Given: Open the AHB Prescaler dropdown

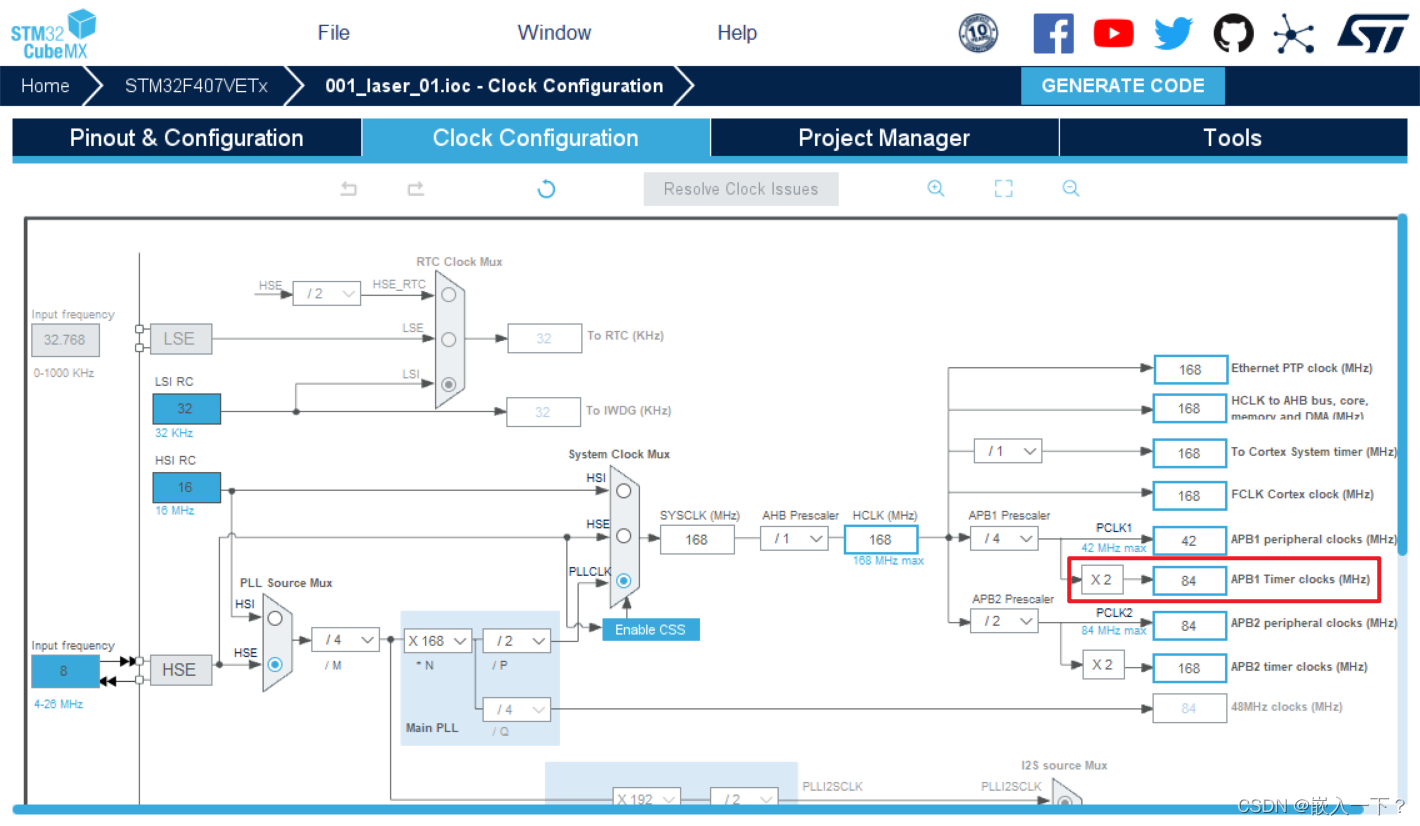Looking at the screenshot, I should tap(794, 539).
